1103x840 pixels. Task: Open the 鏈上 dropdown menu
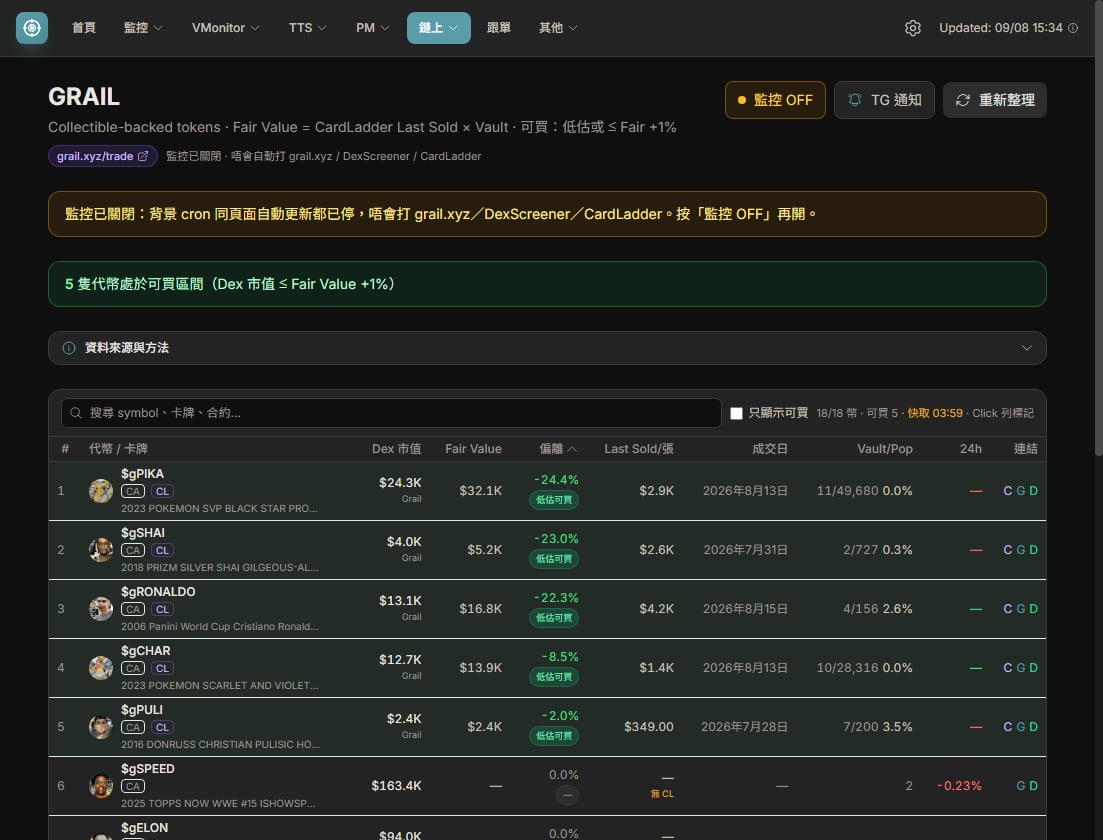(438, 28)
